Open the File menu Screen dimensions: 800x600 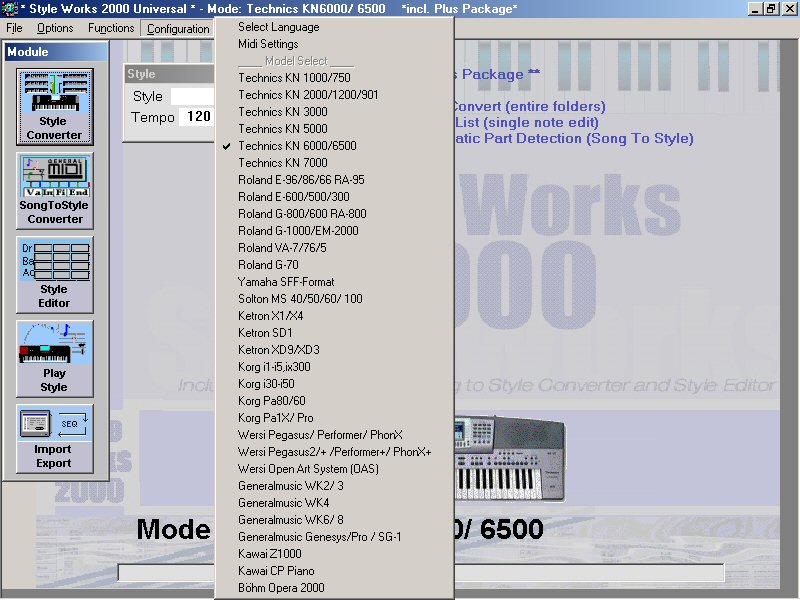pos(14,28)
